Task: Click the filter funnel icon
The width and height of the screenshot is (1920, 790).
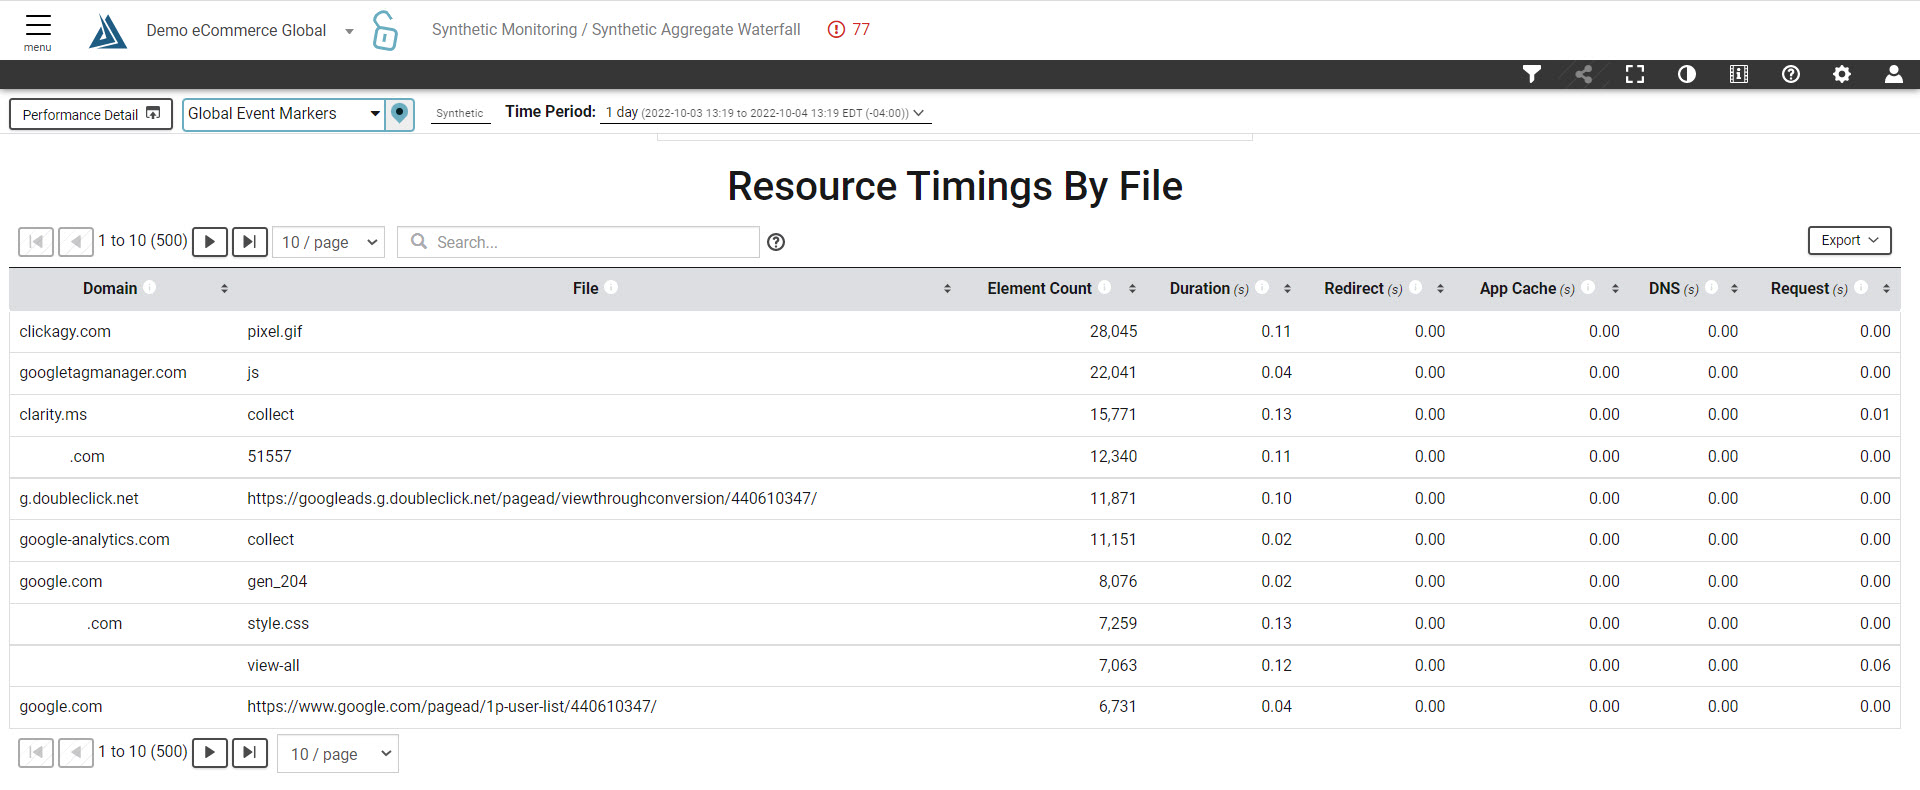Action: coord(1531,74)
